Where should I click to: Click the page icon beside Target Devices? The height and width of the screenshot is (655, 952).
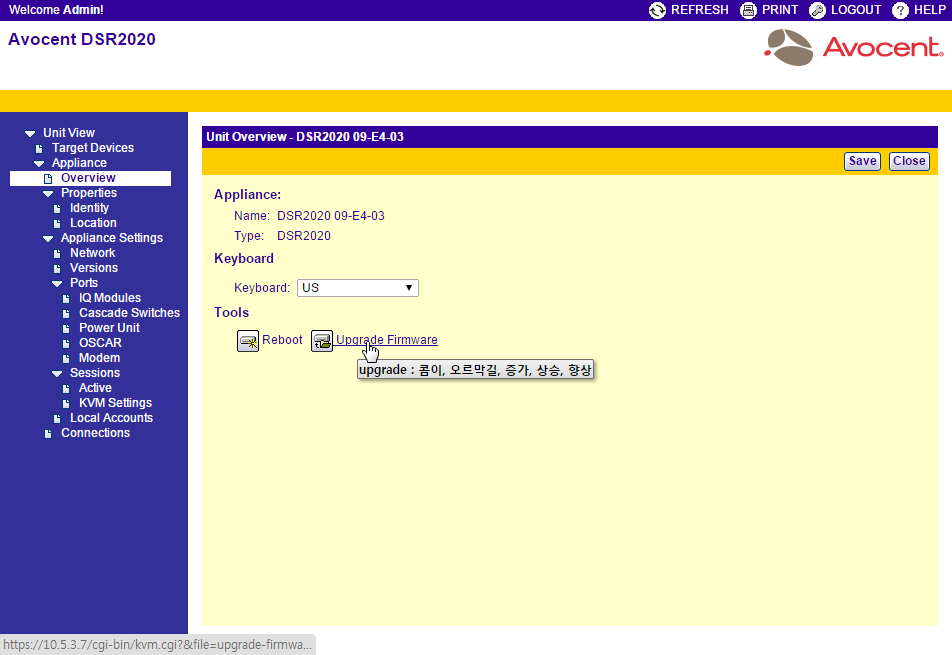click(39, 149)
